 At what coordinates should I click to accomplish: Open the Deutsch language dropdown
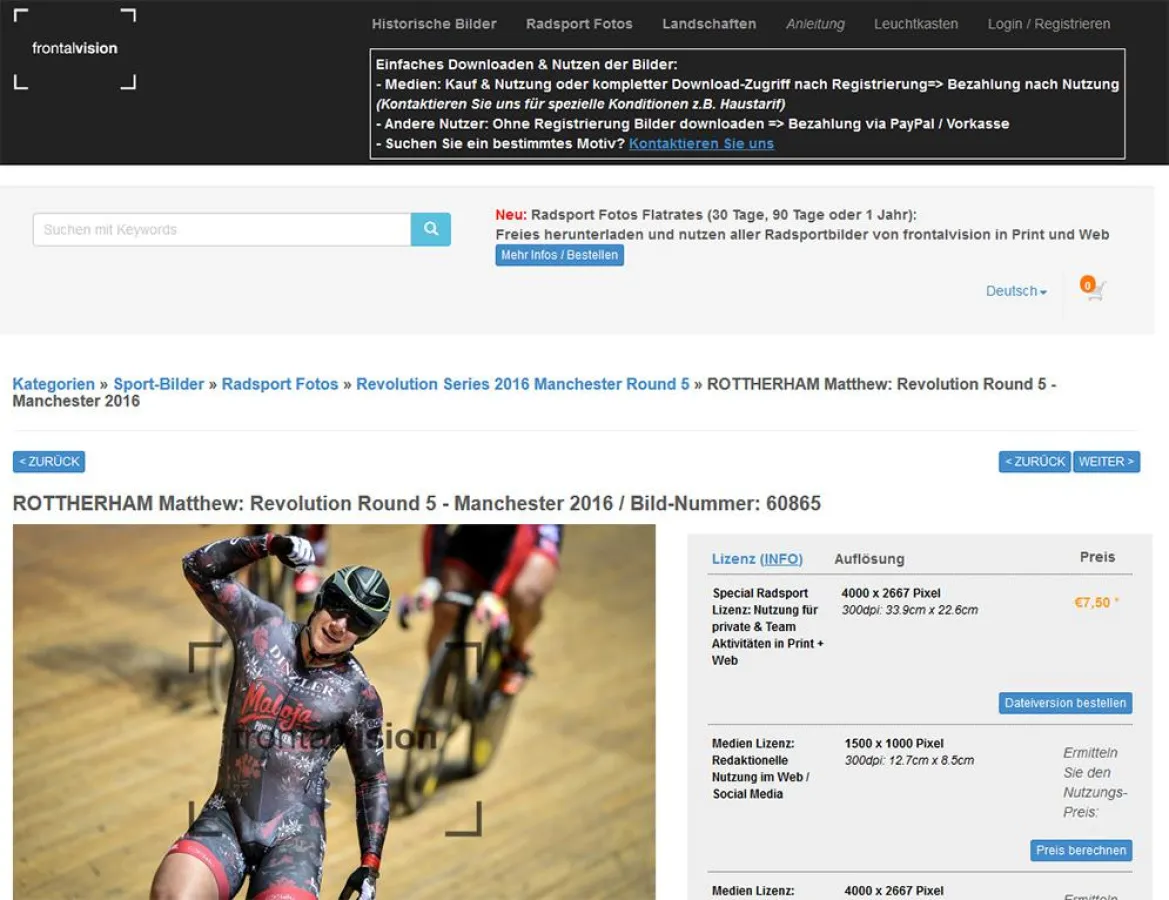(x=1014, y=291)
